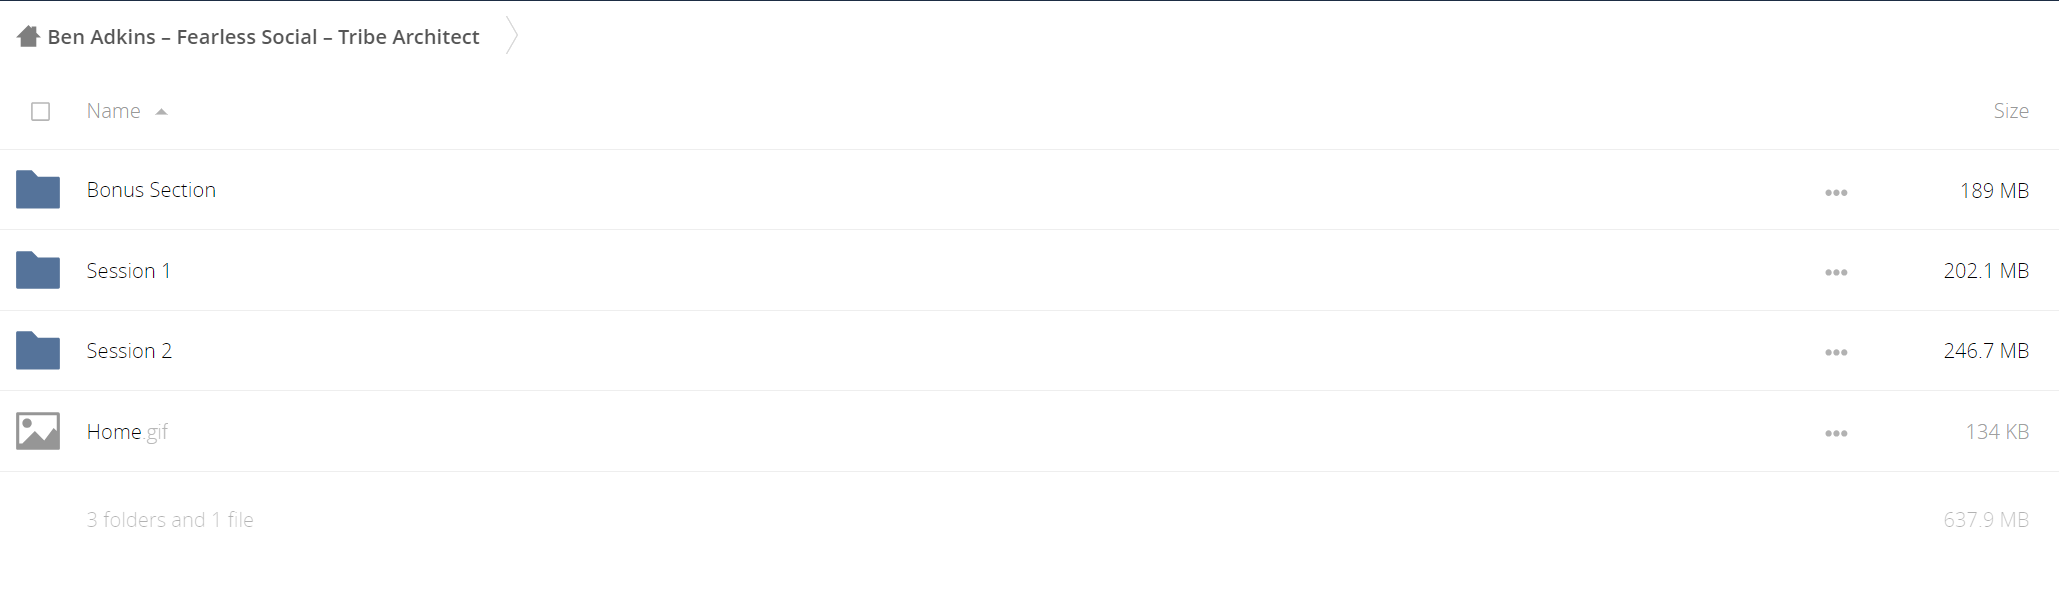Screen dimensions: 2059x599
Task: Open more actions menu for Session 1
Action: coord(1836,272)
